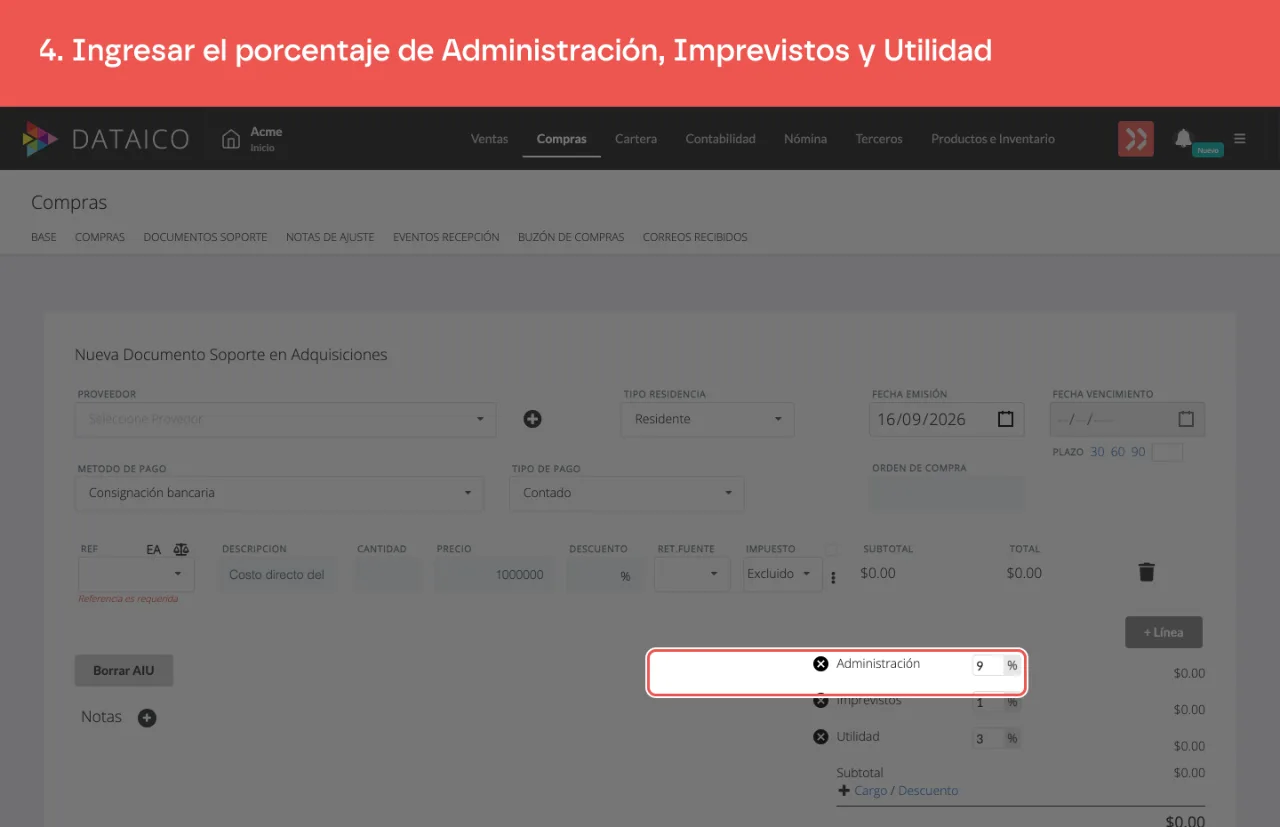Click the Descuento link under Subtotal

coord(928,791)
